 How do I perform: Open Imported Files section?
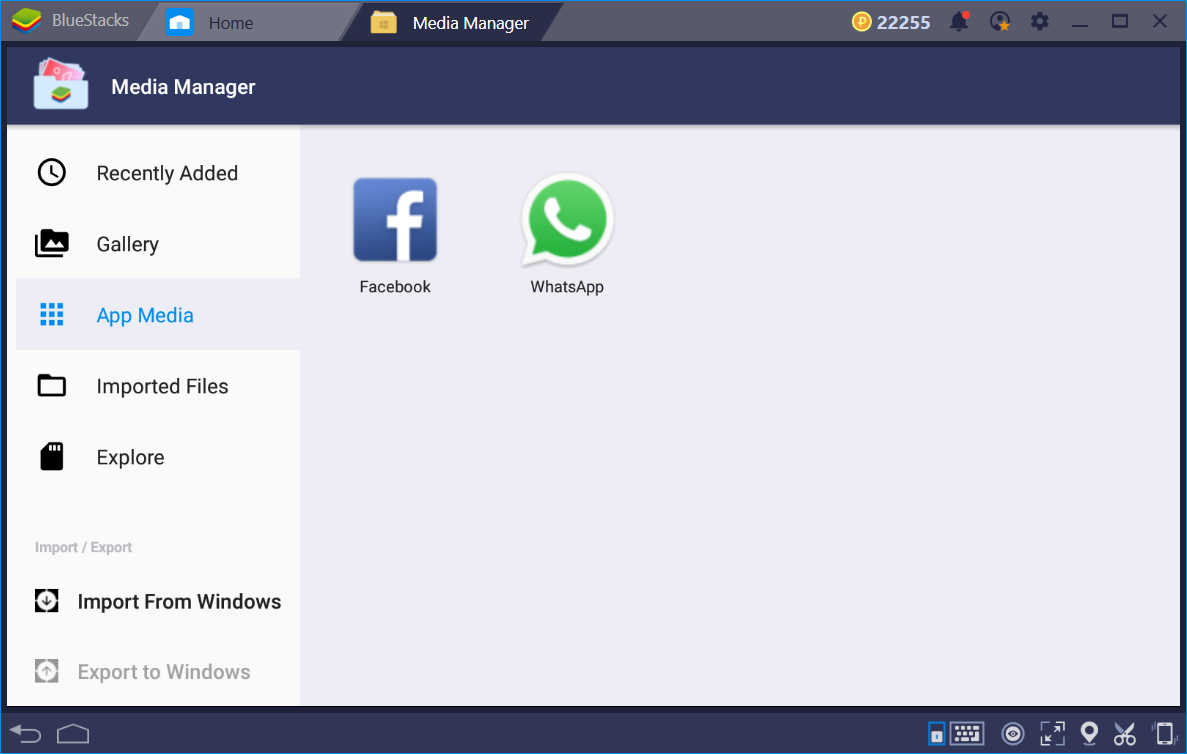157,385
